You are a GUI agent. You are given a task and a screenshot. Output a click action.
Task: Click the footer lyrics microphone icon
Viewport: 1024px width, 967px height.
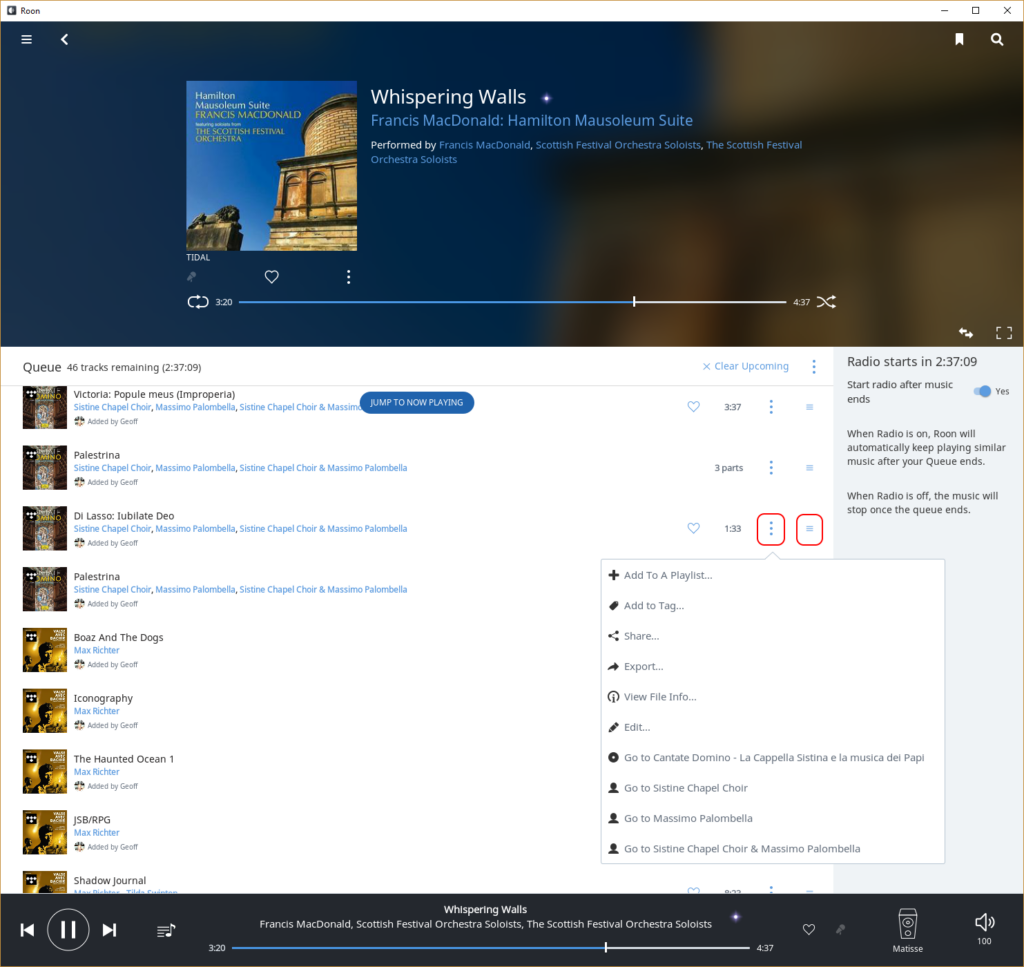[840, 929]
